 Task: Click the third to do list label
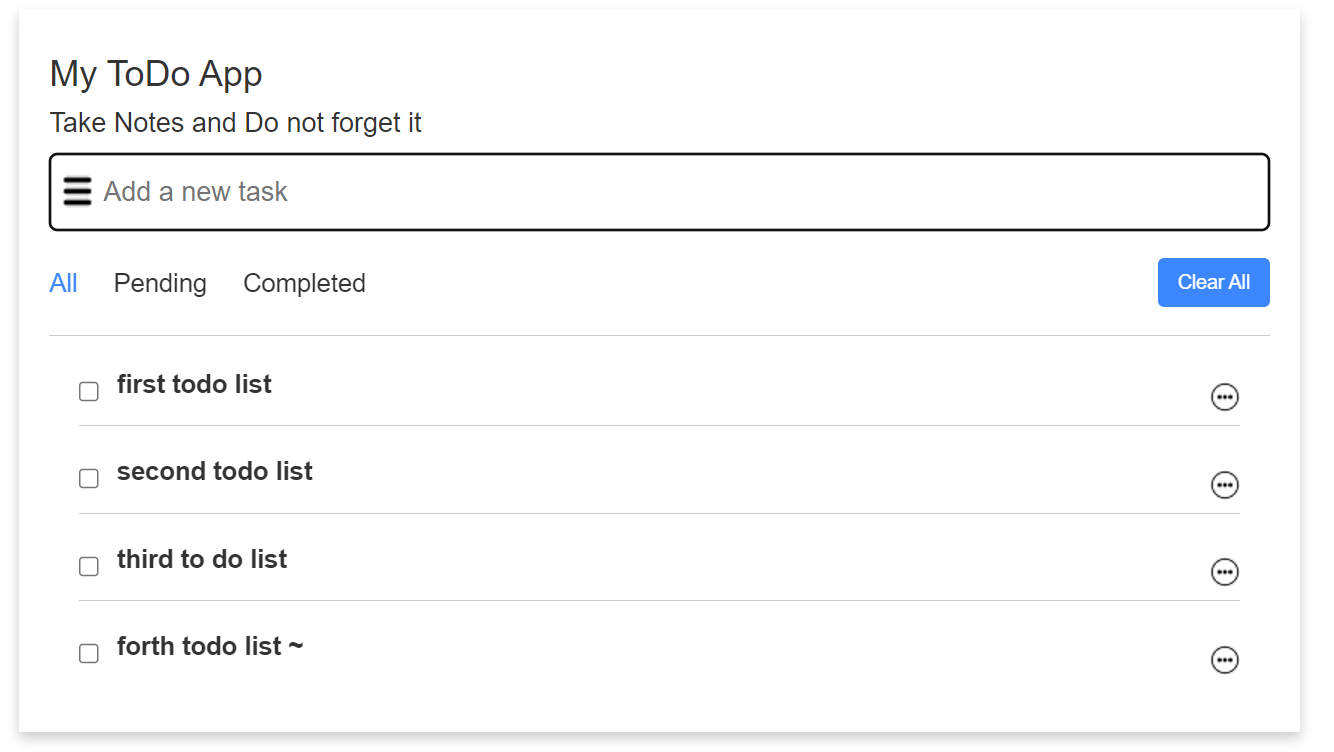pyautogui.click(x=201, y=559)
